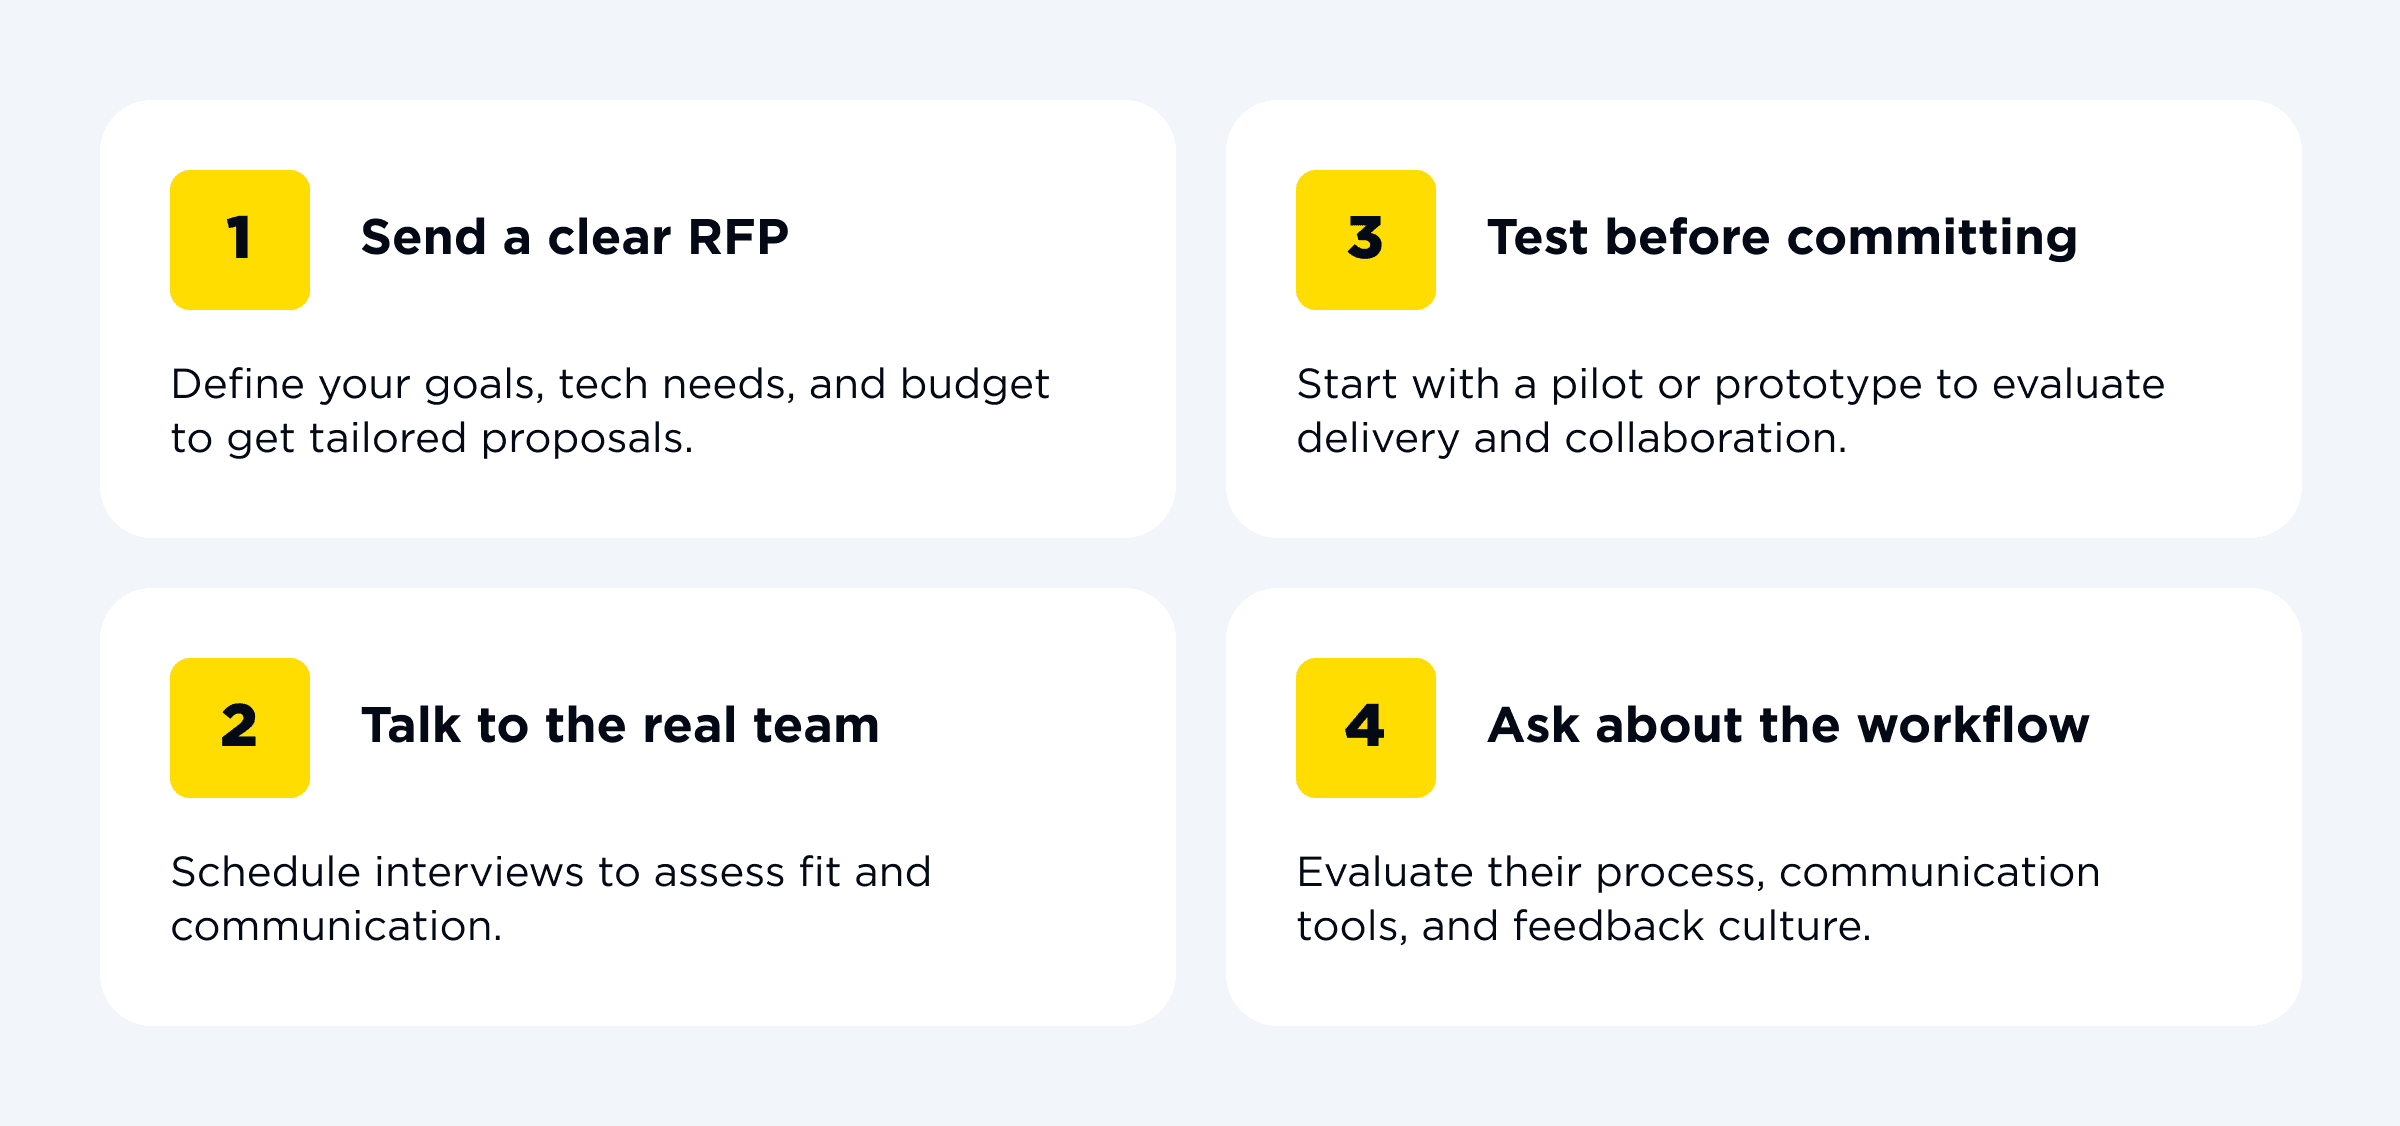This screenshot has width=2400, height=1126.
Task: Click the 'delivery and collaboration.' line
Action: [x=1571, y=439]
